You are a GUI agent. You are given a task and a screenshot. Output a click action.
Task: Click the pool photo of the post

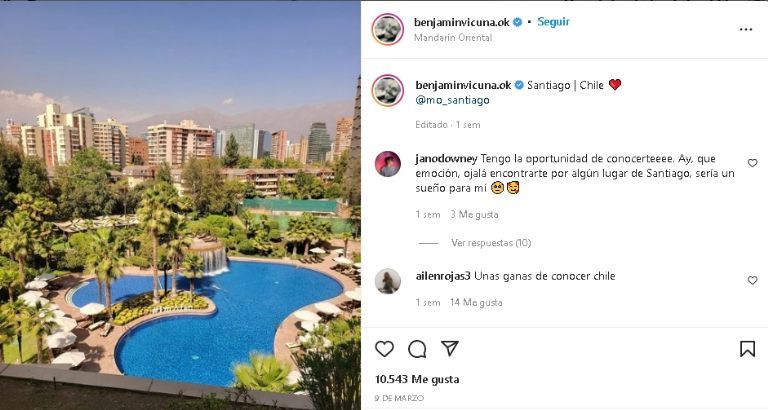[180, 205]
